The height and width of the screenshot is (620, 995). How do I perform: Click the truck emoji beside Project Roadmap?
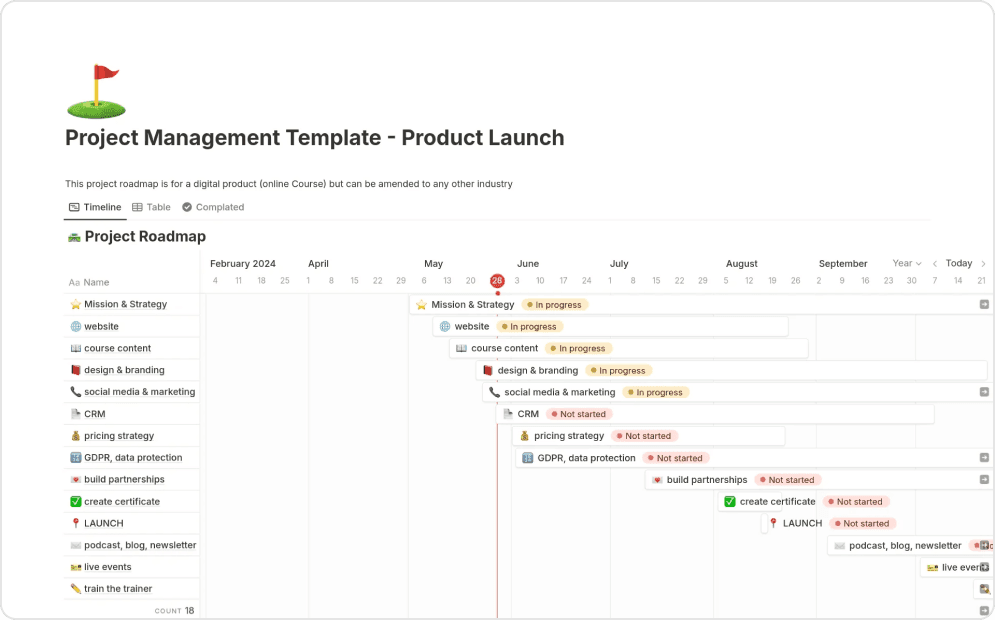click(71, 237)
